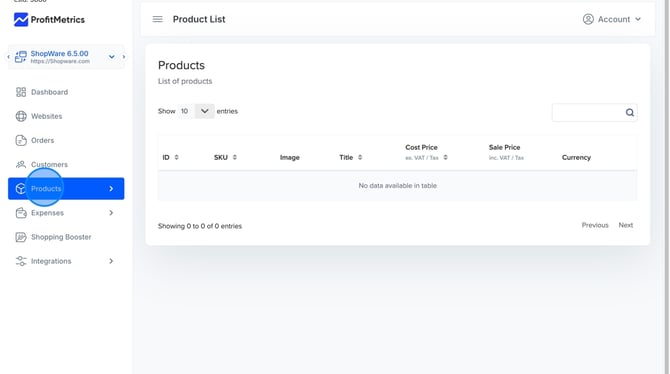Click the Previous pagination button
The height and width of the screenshot is (374, 670).
point(595,225)
